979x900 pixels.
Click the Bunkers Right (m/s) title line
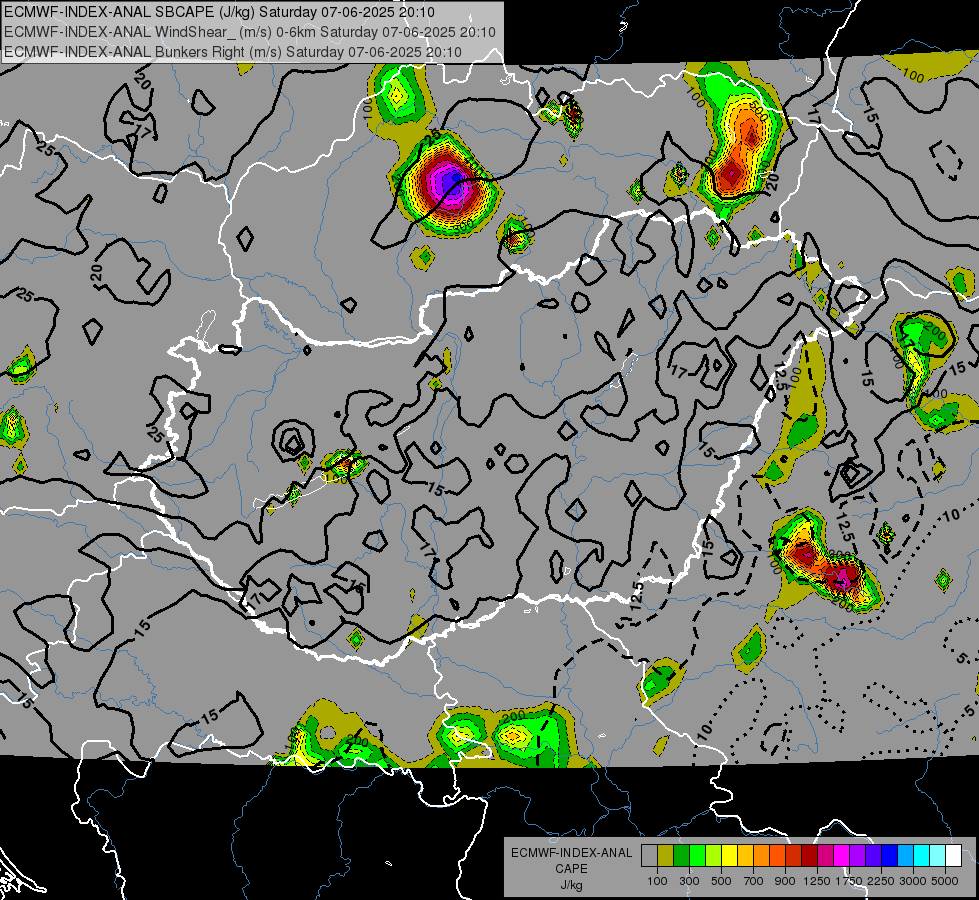(x=233, y=52)
